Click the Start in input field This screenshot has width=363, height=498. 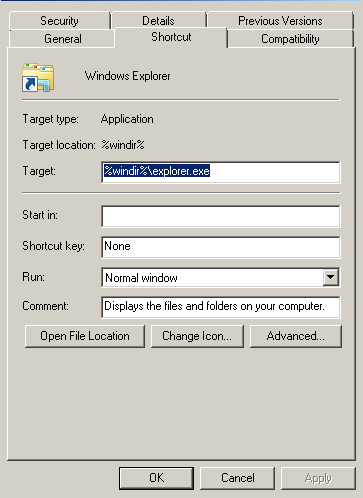tap(221, 216)
